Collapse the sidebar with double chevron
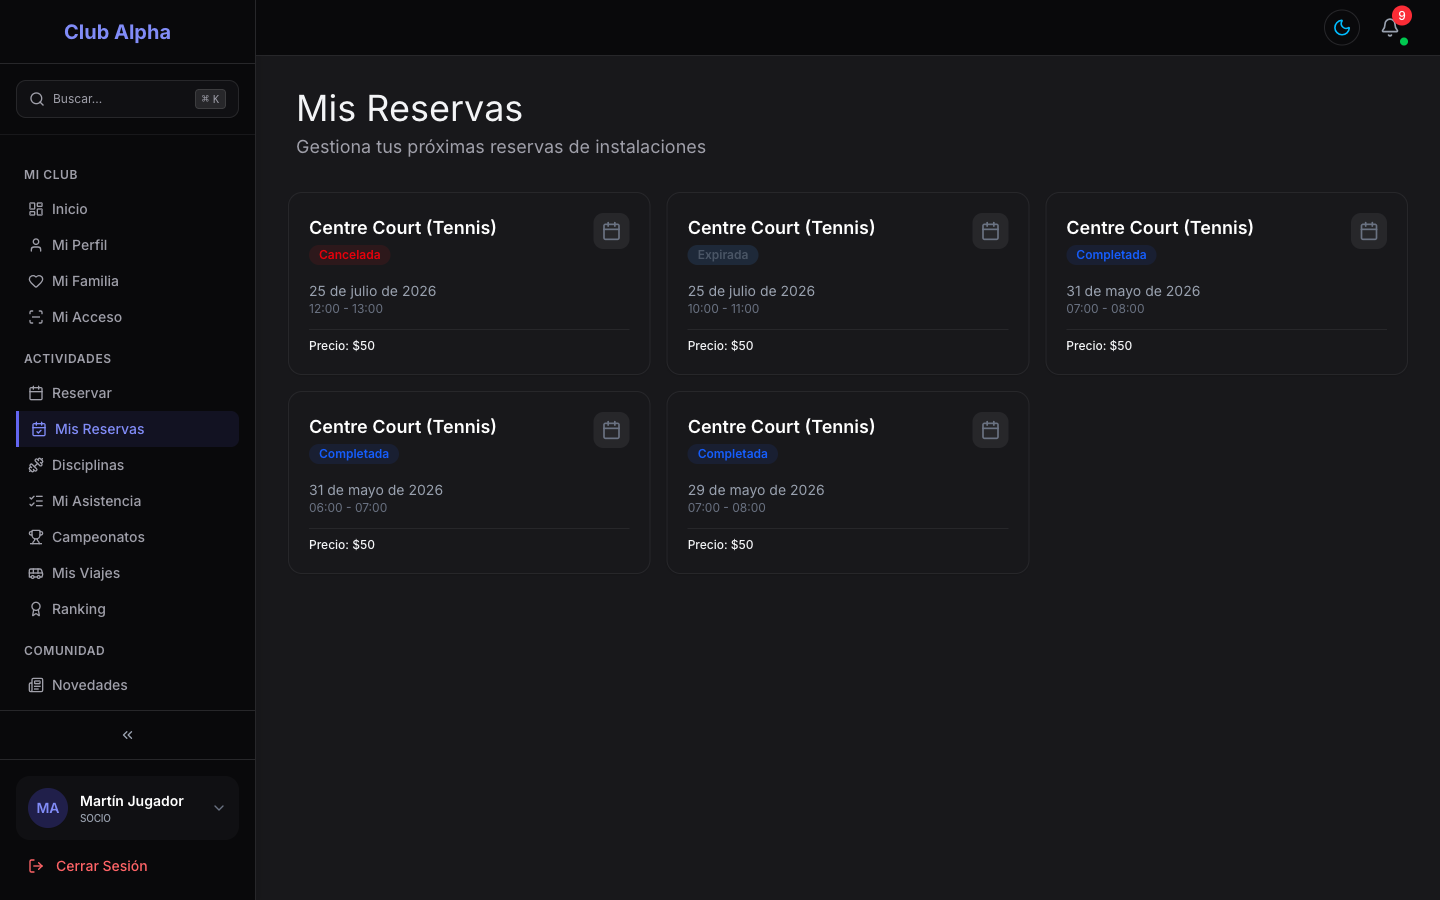This screenshot has height=900, width=1440. click(x=127, y=735)
